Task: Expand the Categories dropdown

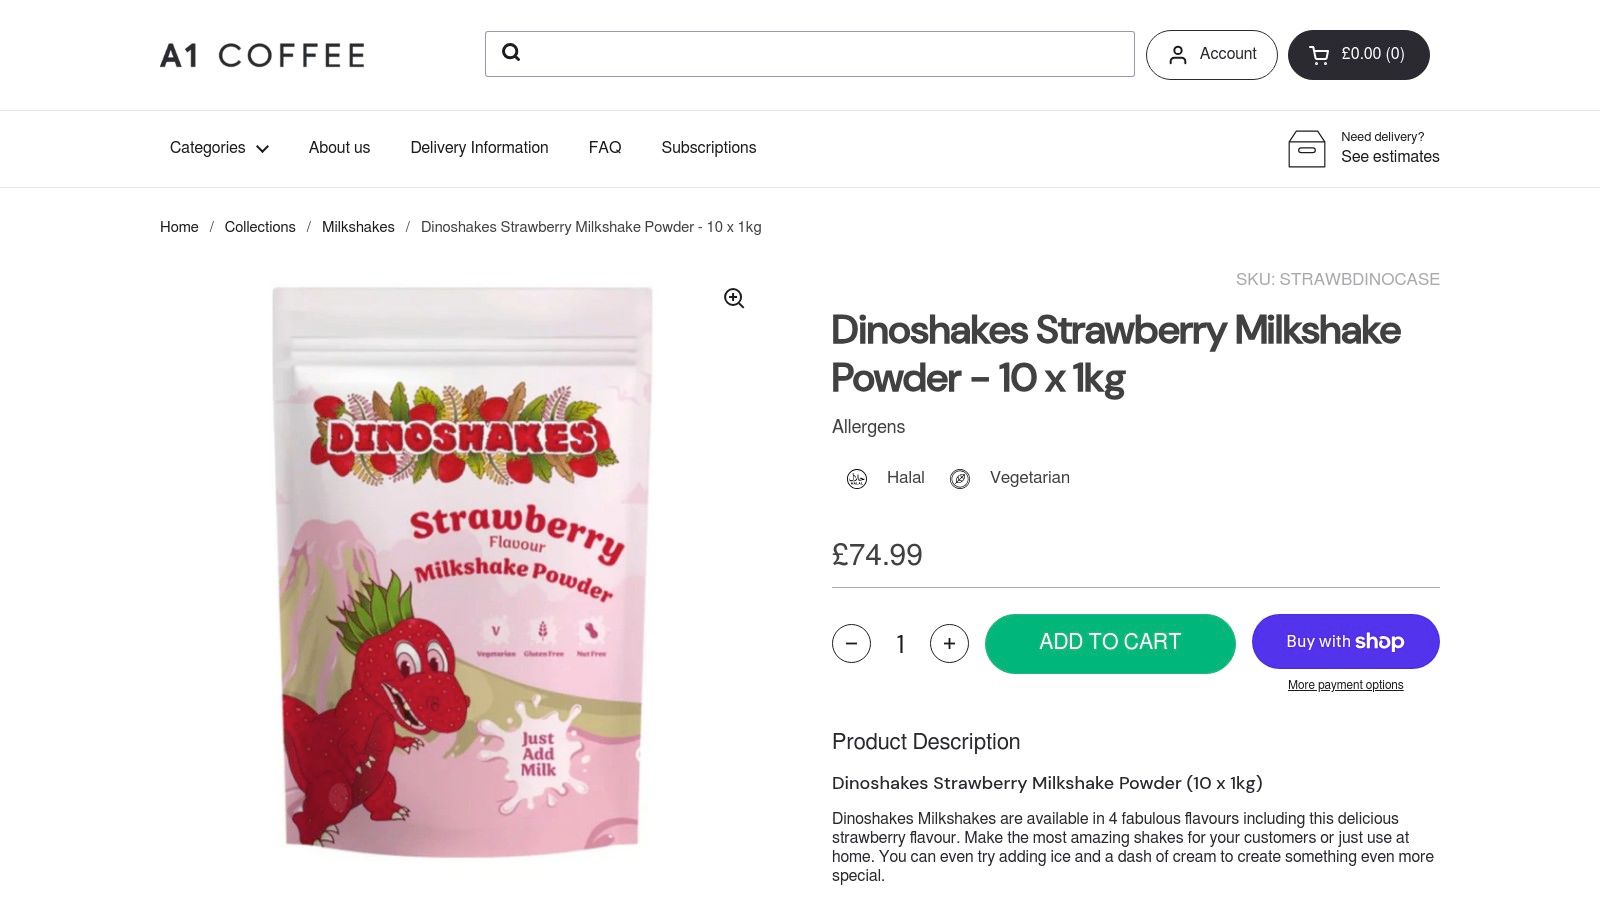Action: 206,147
